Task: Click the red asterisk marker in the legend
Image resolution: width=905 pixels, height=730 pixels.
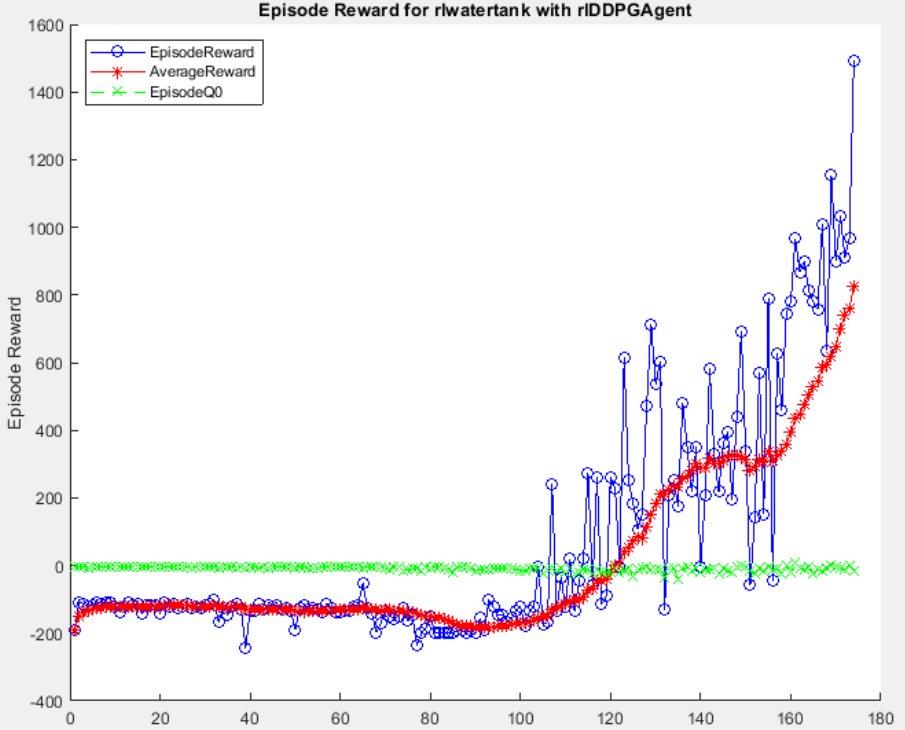Action: click(118, 72)
